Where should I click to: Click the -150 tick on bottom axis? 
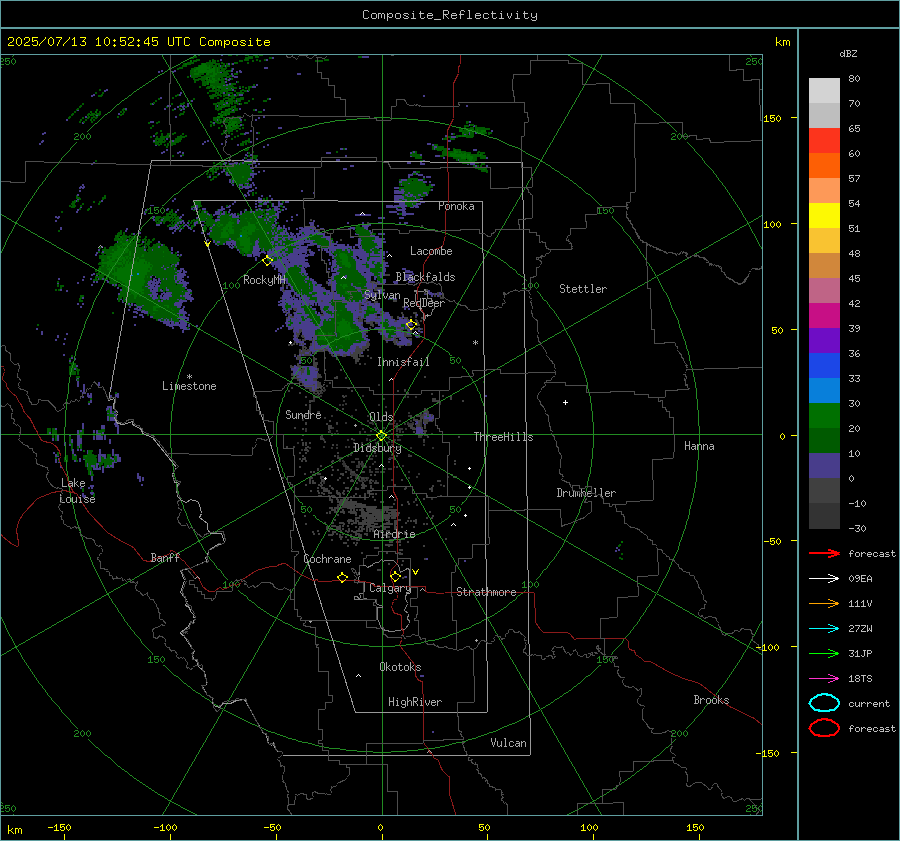coord(59,827)
